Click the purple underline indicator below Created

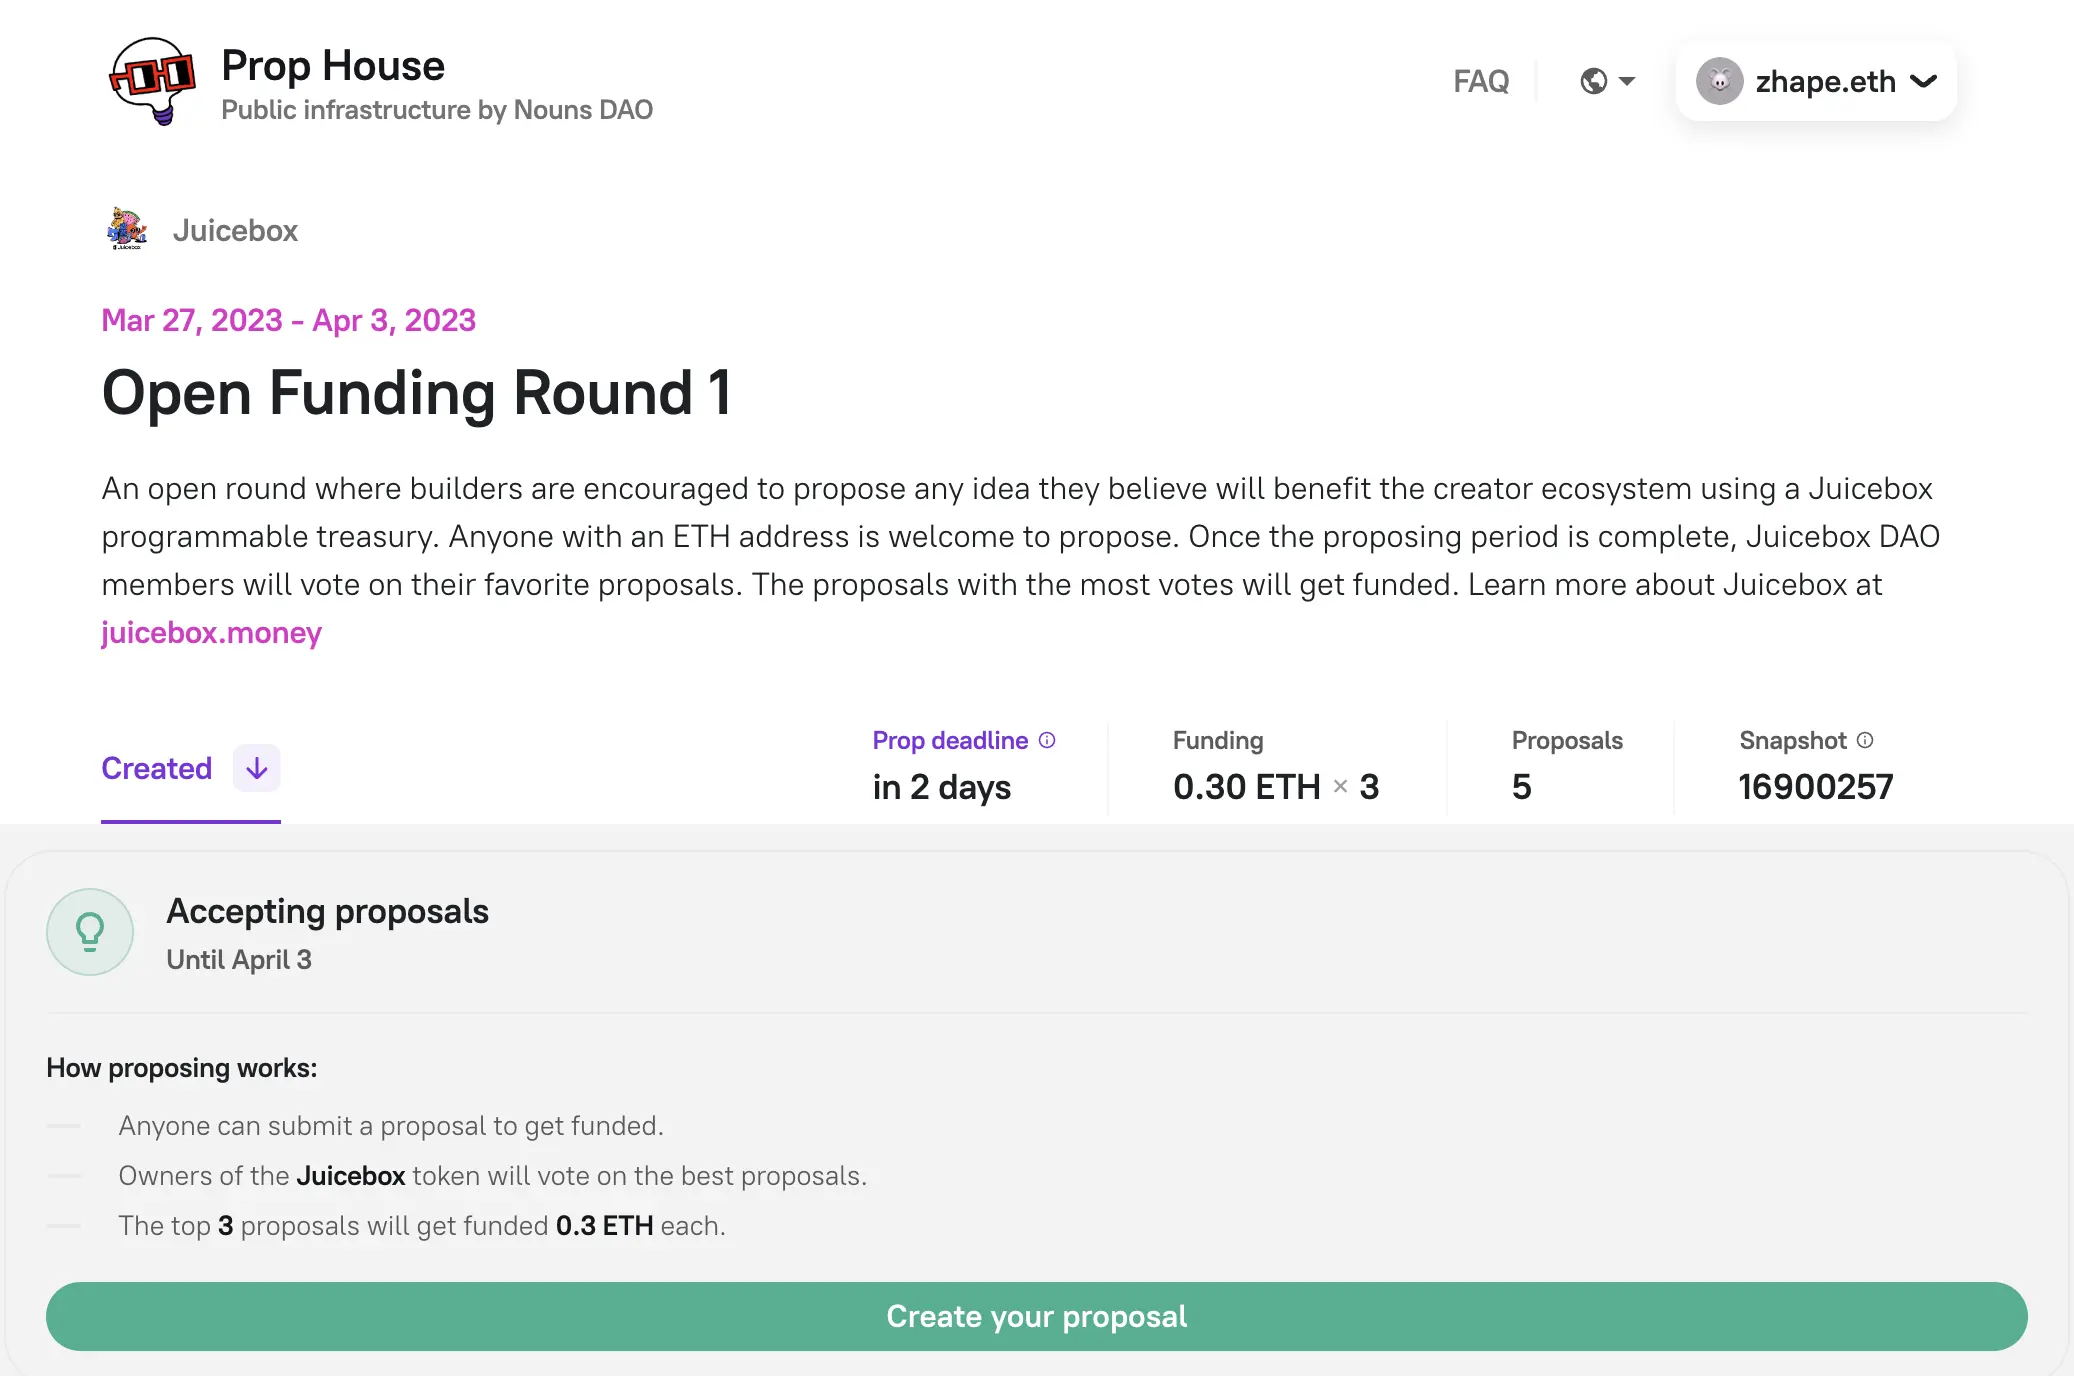[x=190, y=820]
